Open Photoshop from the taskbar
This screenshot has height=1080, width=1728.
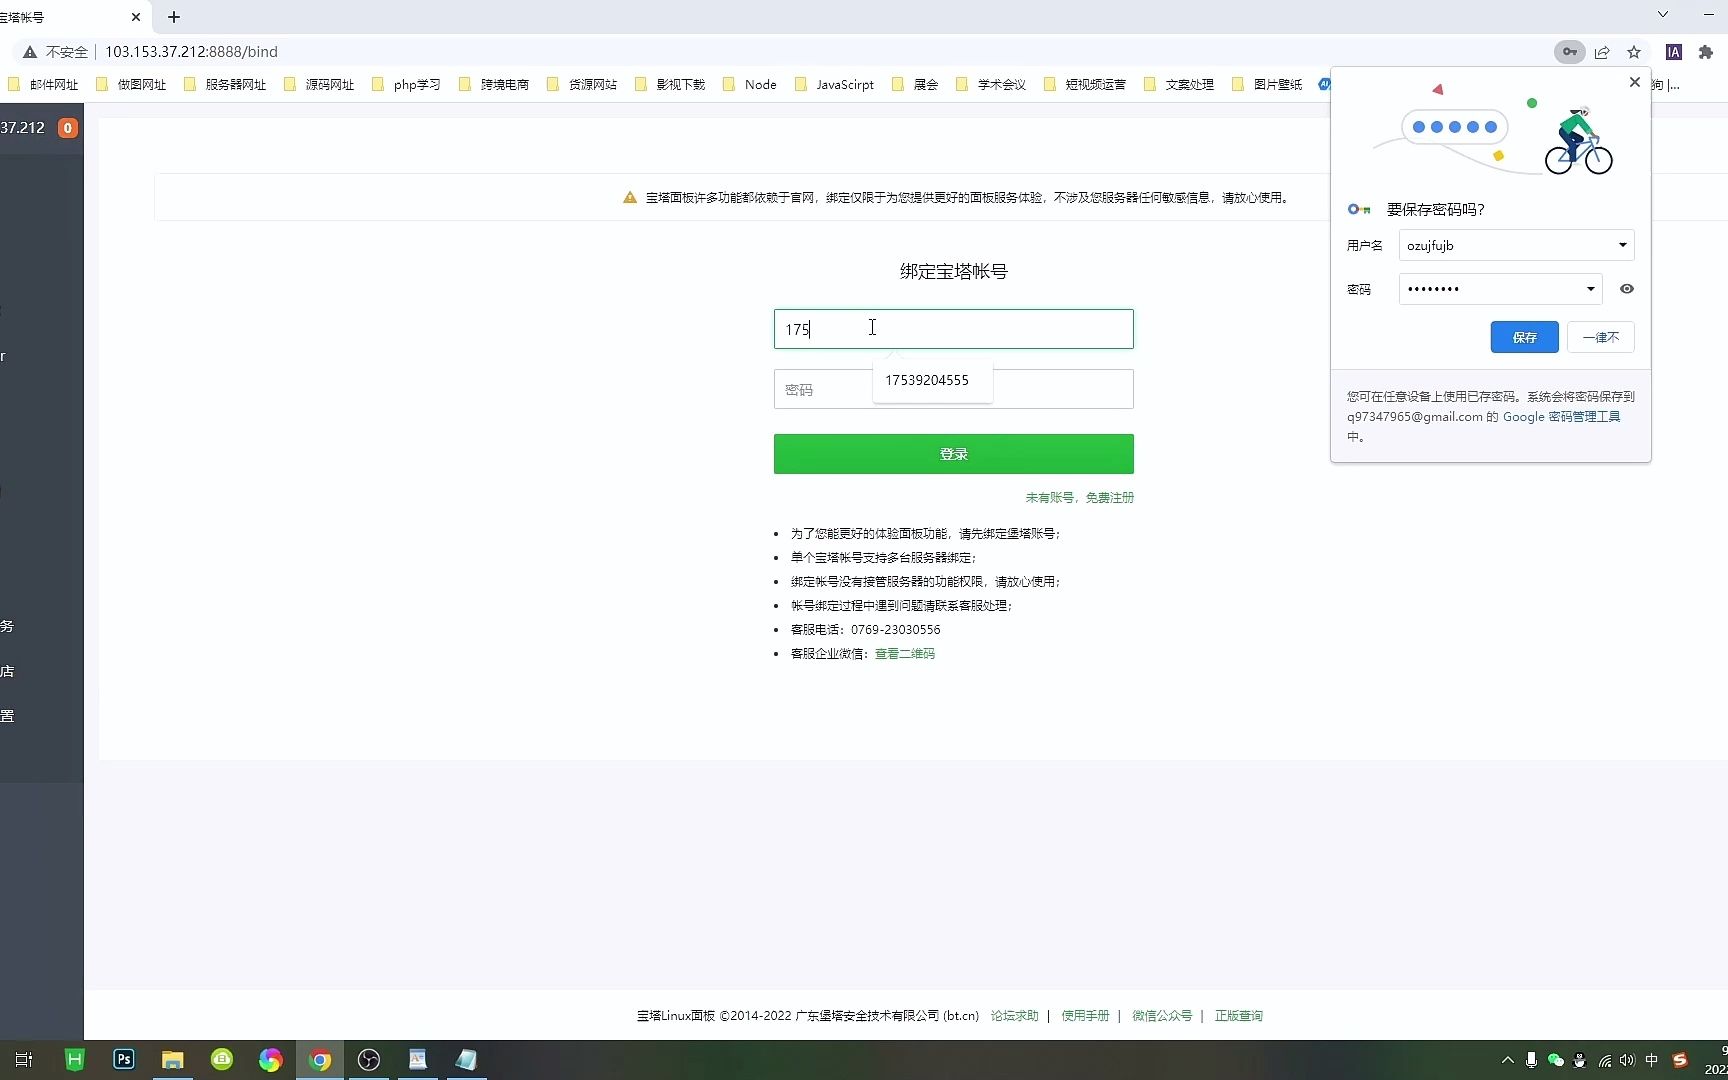pos(124,1060)
